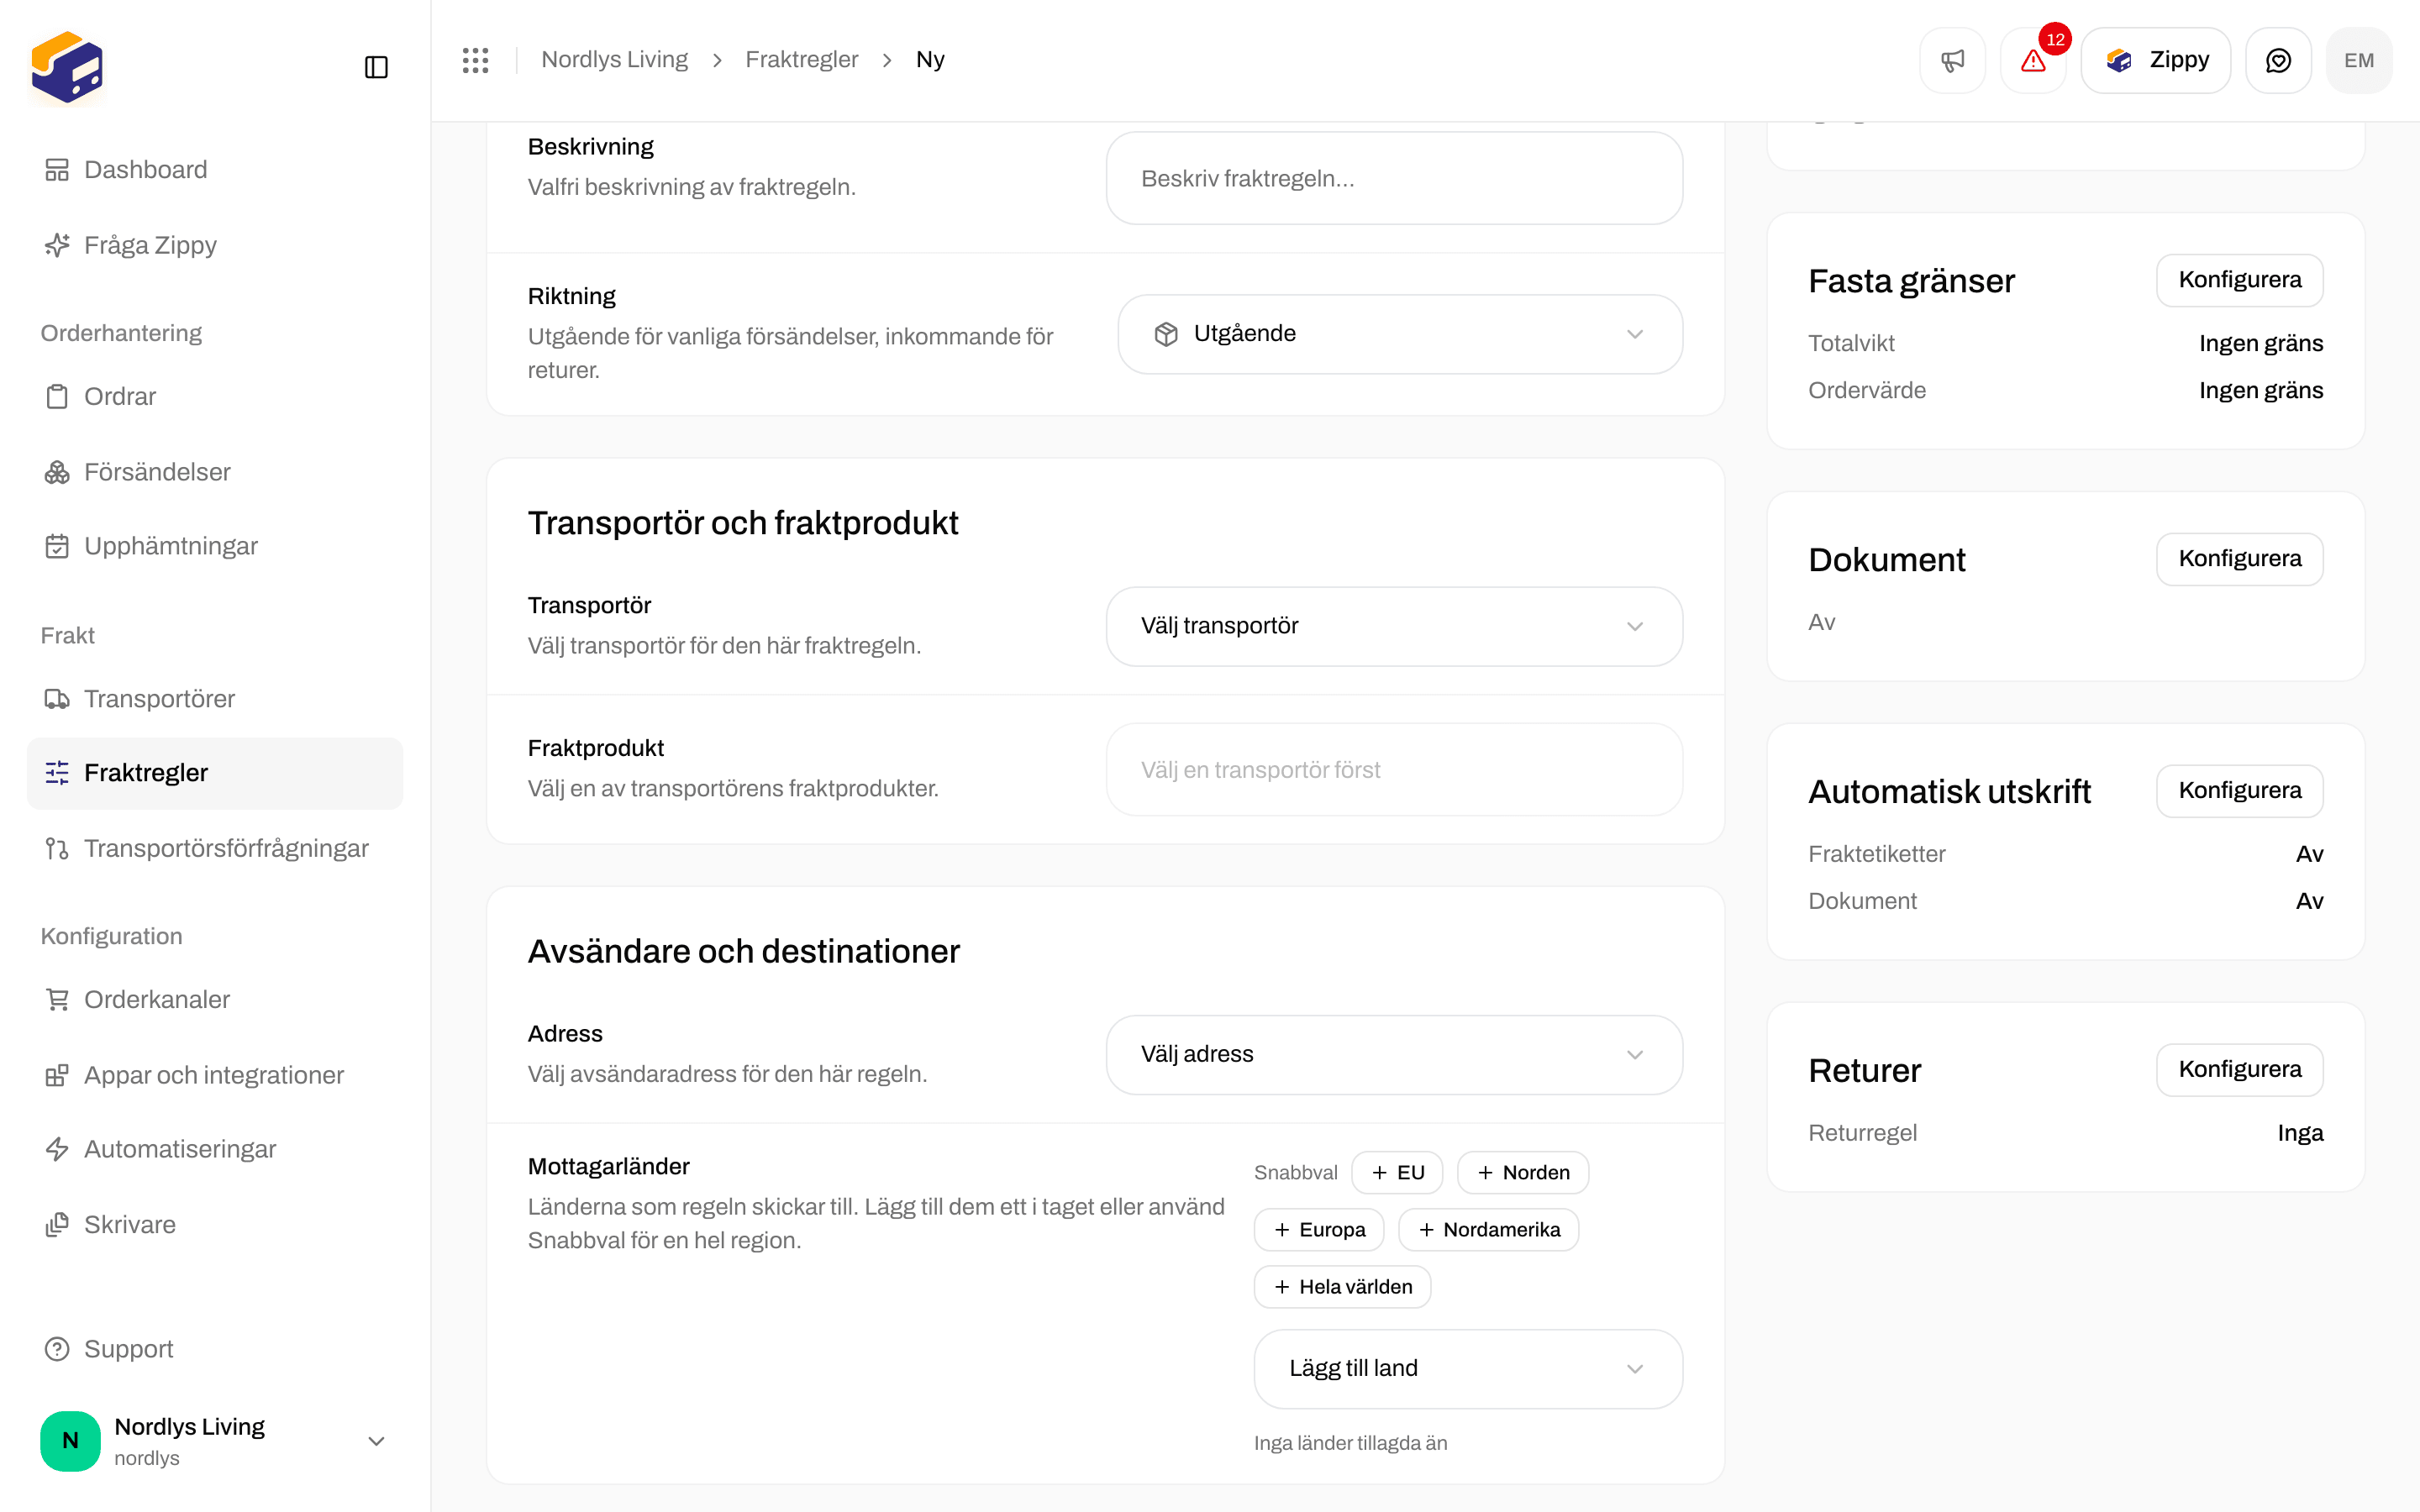Viewport: 2420px width, 1512px height.
Task: Go to Transportörer in the sidebar
Action: tap(215, 699)
